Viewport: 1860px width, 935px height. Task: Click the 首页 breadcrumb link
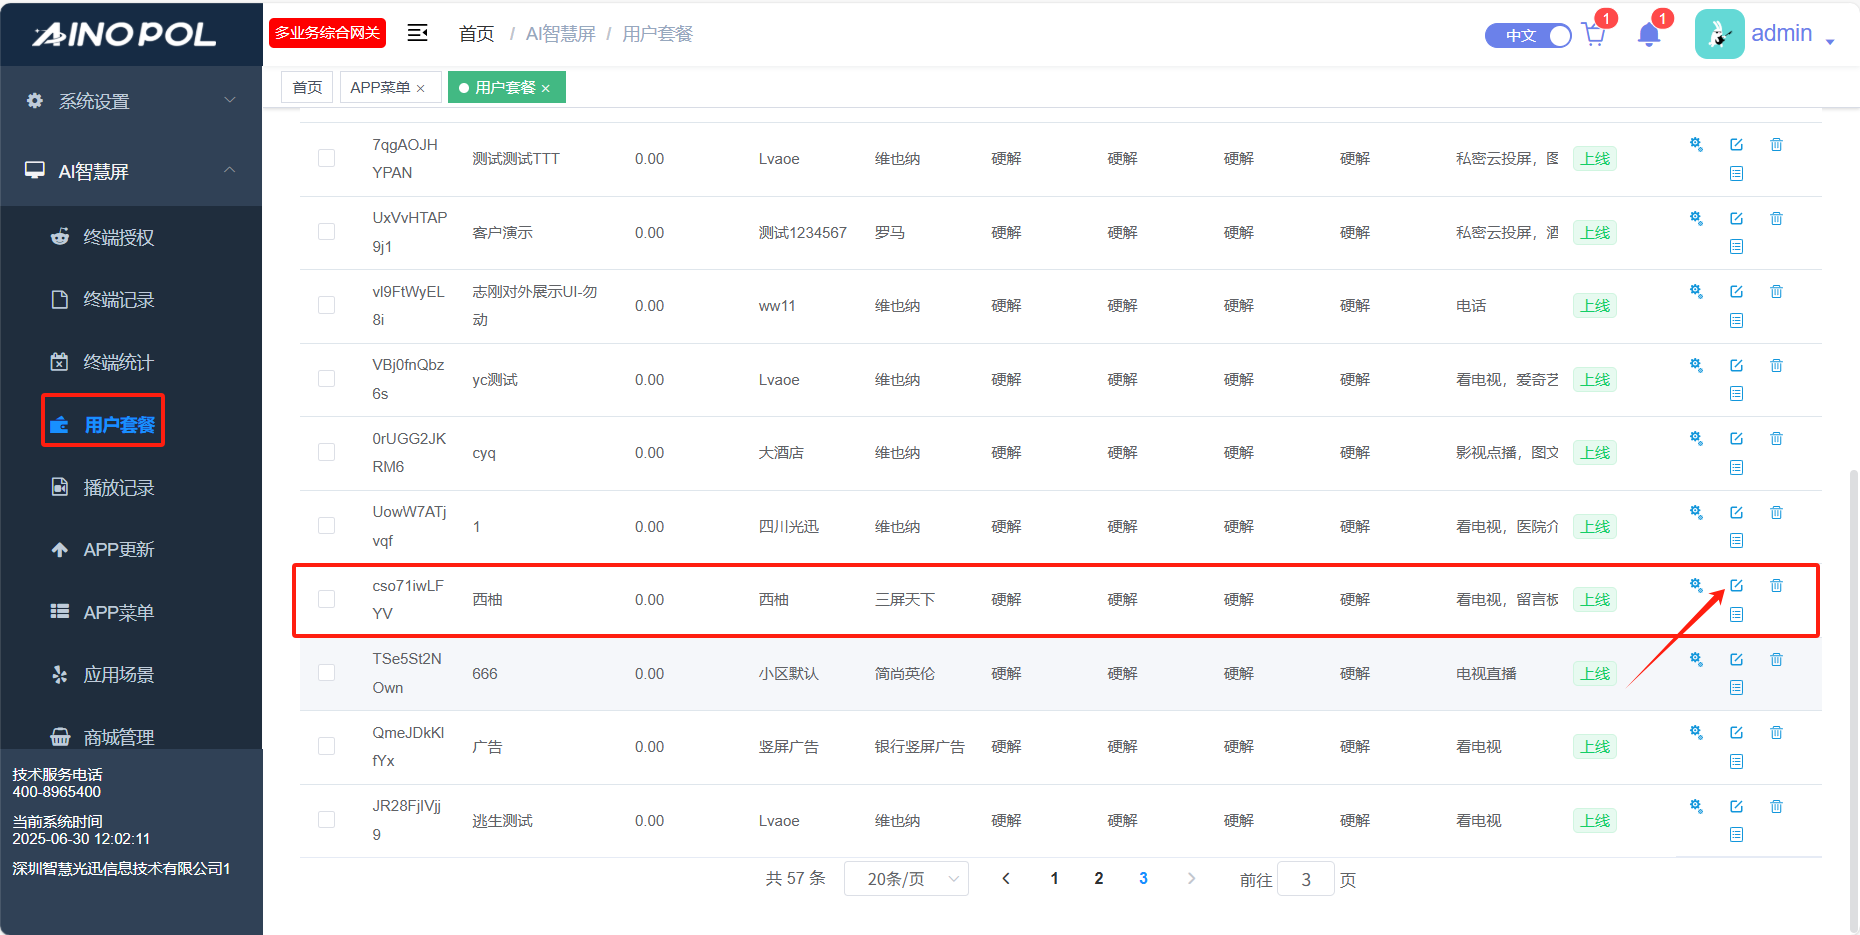tap(476, 34)
